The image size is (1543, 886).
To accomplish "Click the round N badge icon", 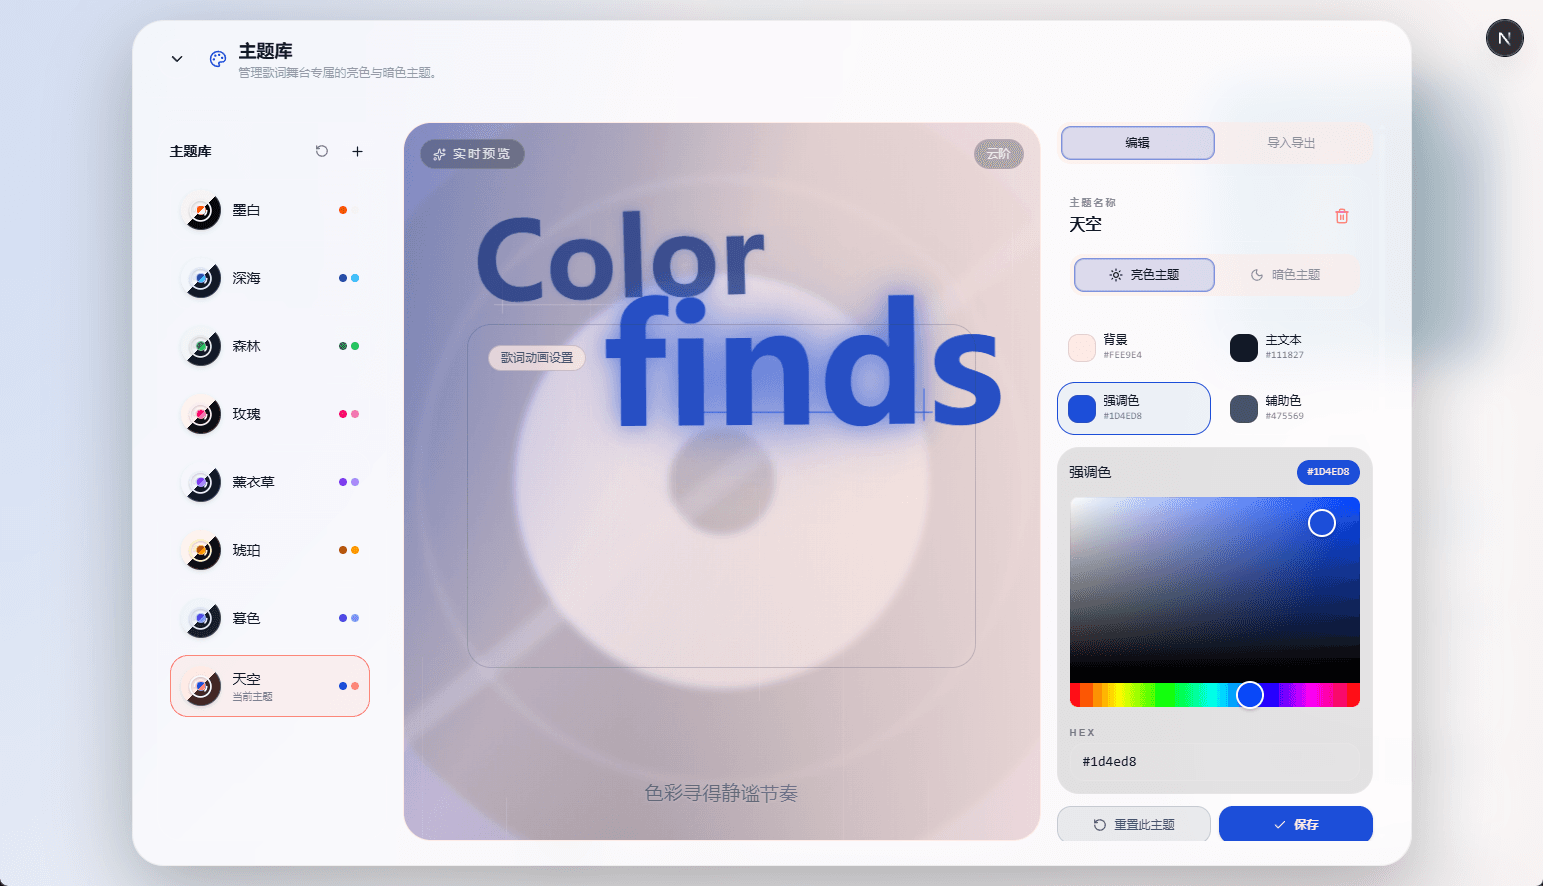I will coord(1505,39).
